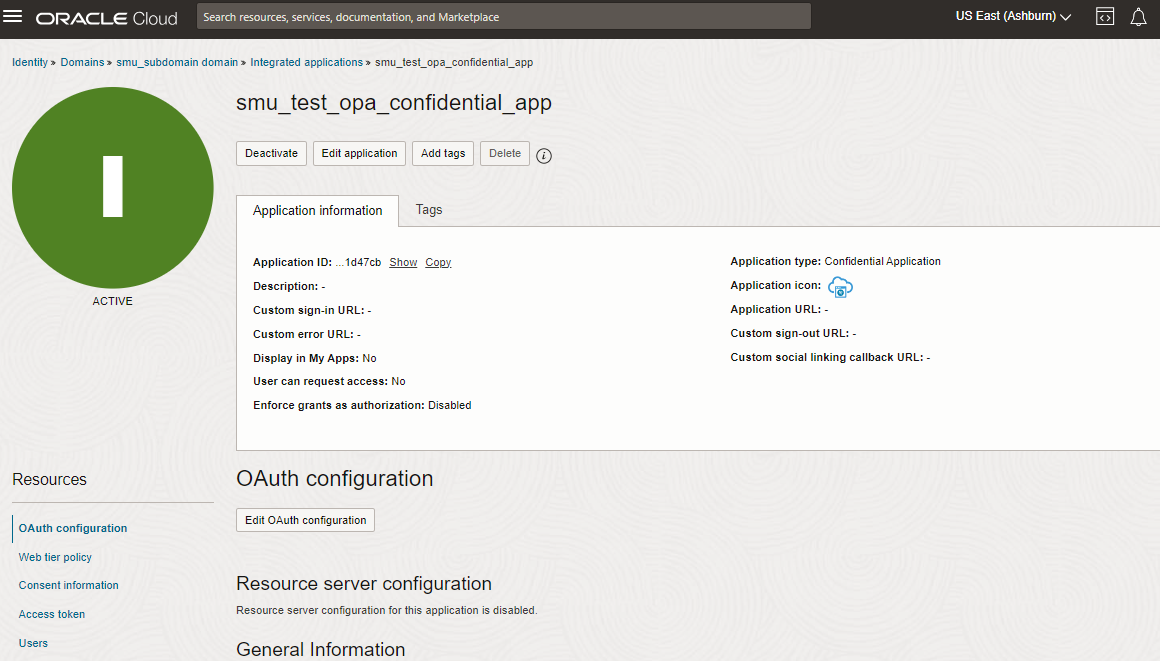Viewport: 1160px width, 661px height.
Task: Show the full Application ID
Action: coord(403,262)
